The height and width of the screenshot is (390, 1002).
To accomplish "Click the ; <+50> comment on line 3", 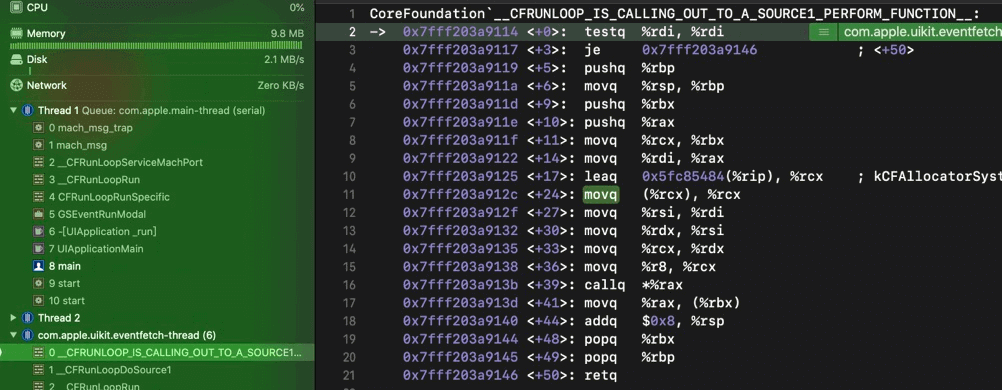I will pos(886,50).
